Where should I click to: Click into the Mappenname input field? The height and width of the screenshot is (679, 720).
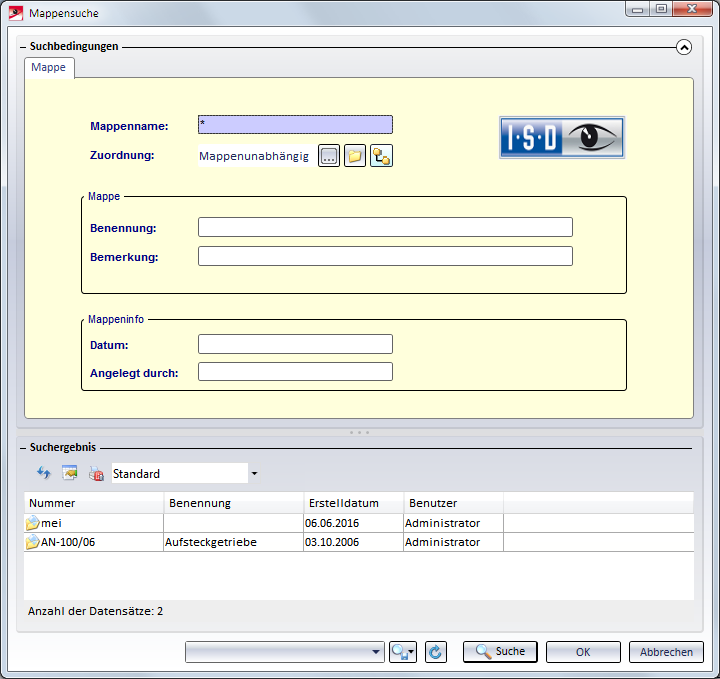(295, 125)
